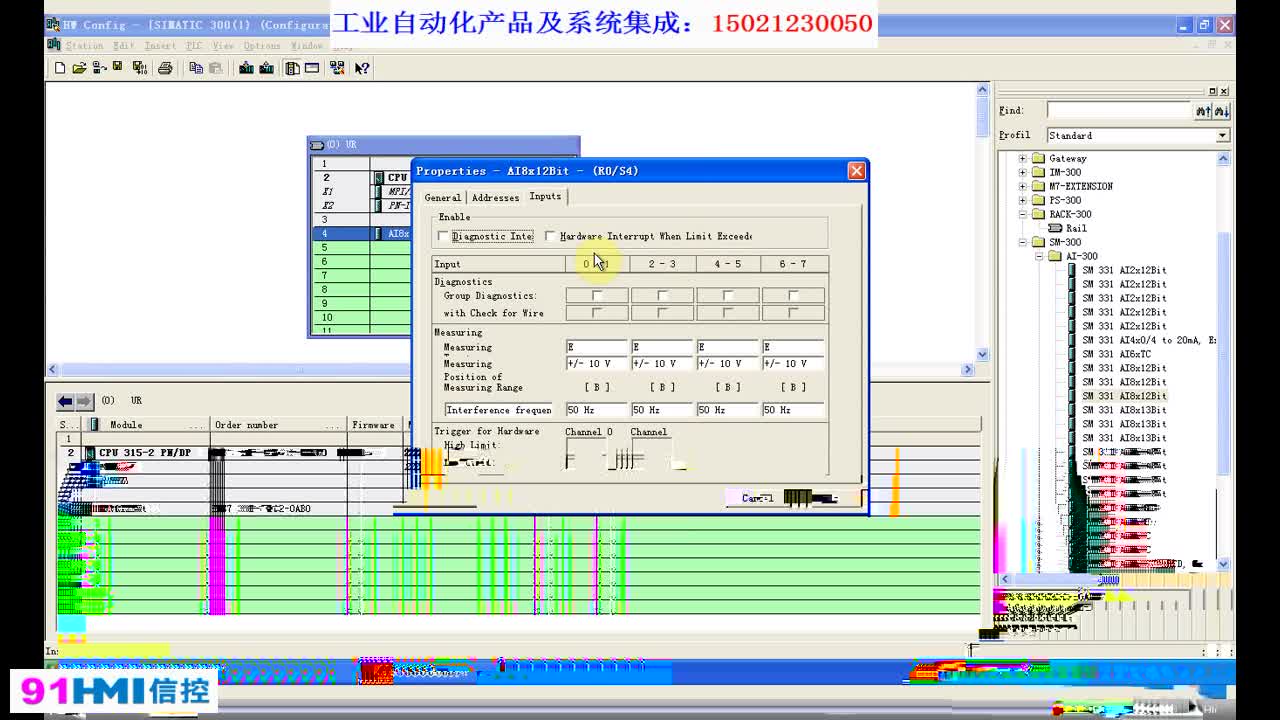Activate the Help pointer icon
The image size is (1280, 720).
point(363,67)
